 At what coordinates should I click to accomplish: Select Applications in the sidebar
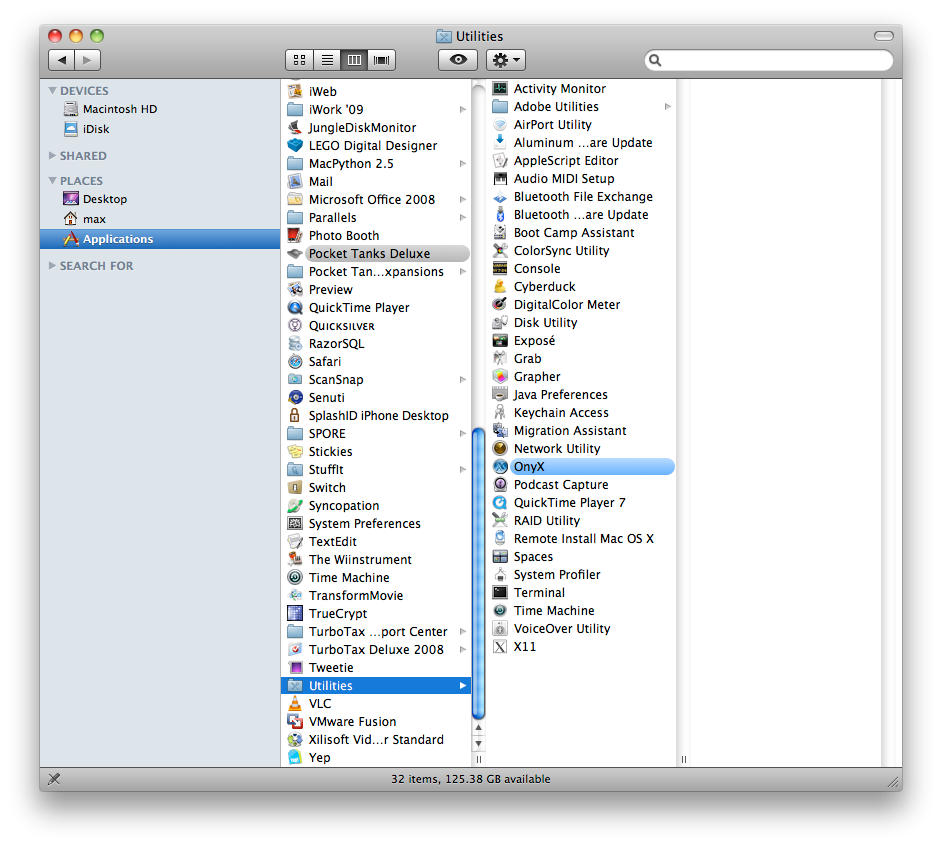pyautogui.click(x=160, y=239)
